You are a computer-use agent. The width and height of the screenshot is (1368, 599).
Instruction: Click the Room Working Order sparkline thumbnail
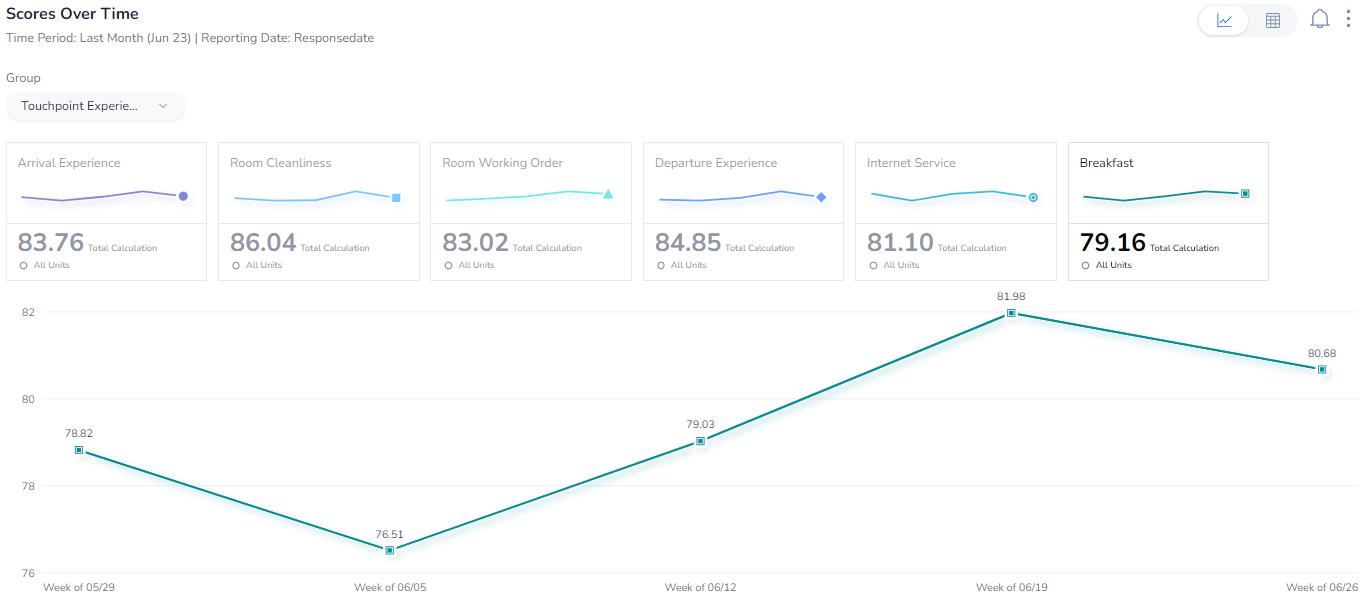click(530, 195)
